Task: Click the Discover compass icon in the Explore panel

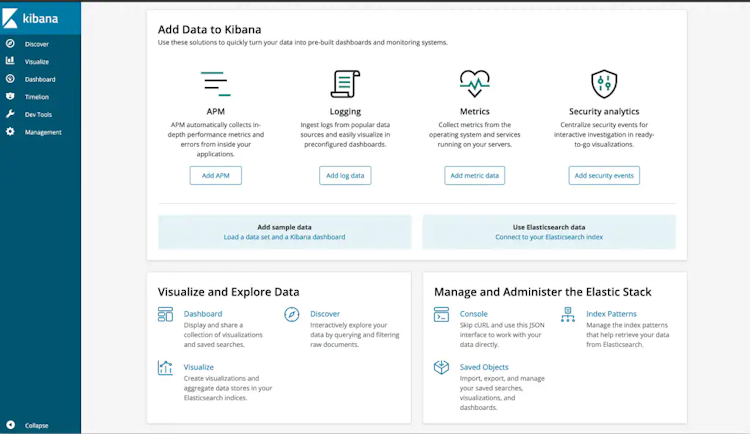Action: [x=292, y=315]
